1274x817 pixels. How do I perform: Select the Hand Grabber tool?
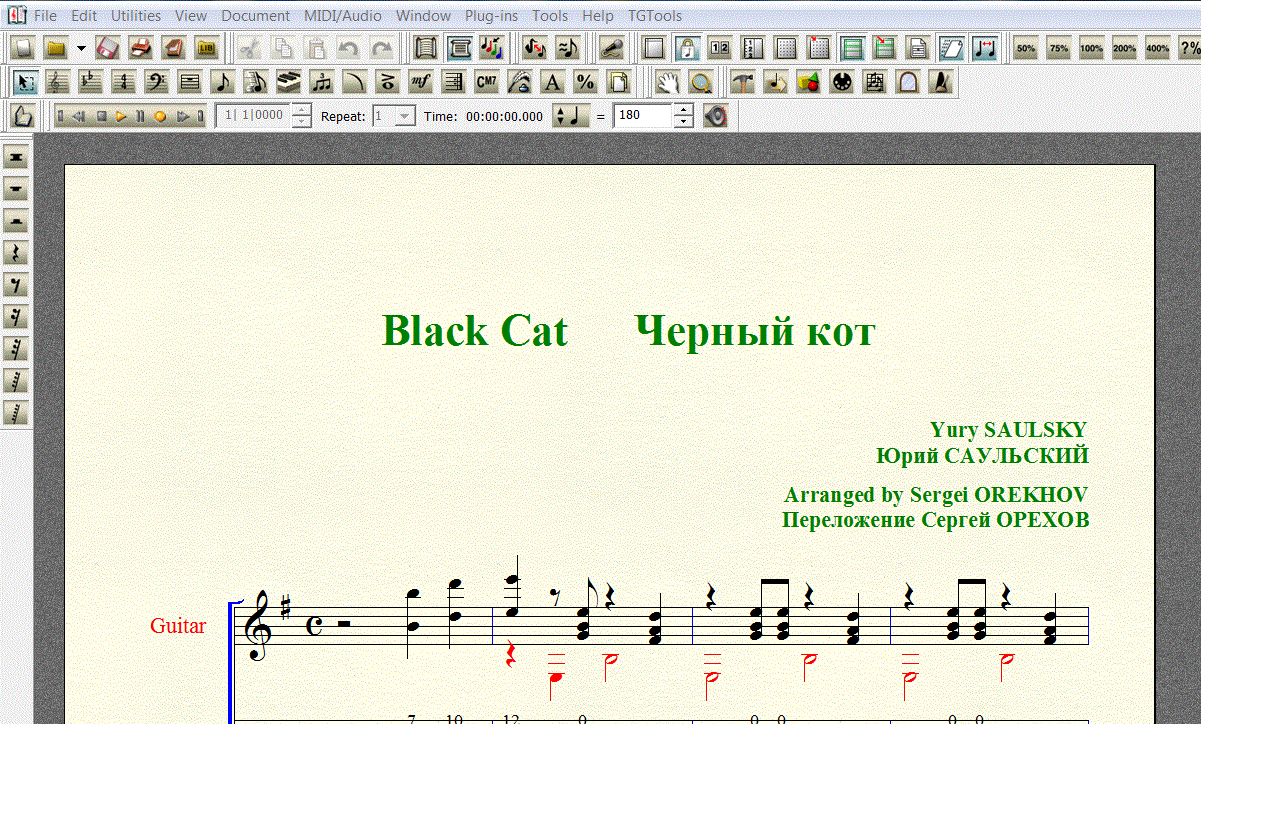pyautogui.click(x=668, y=82)
